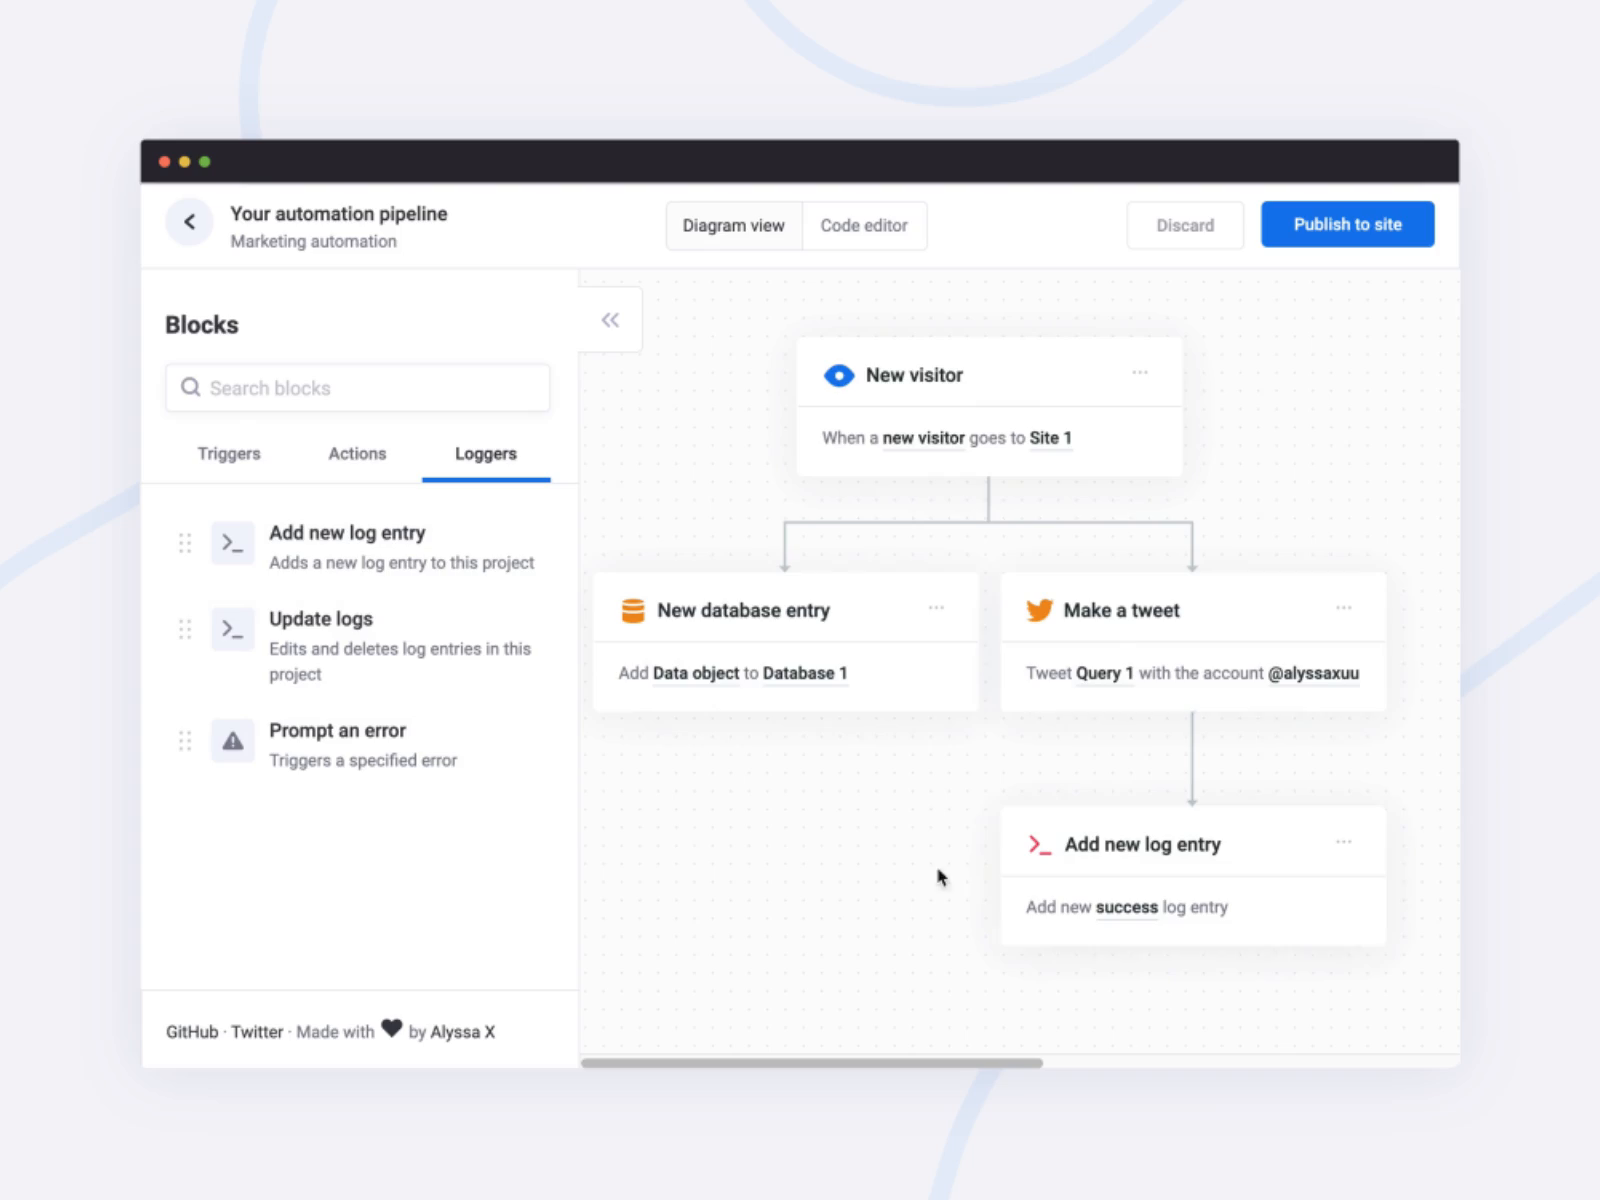Switch to the Triggers tab
This screenshot has height=1200, width=1600.
pyautogui.click(x=228, y=453)
